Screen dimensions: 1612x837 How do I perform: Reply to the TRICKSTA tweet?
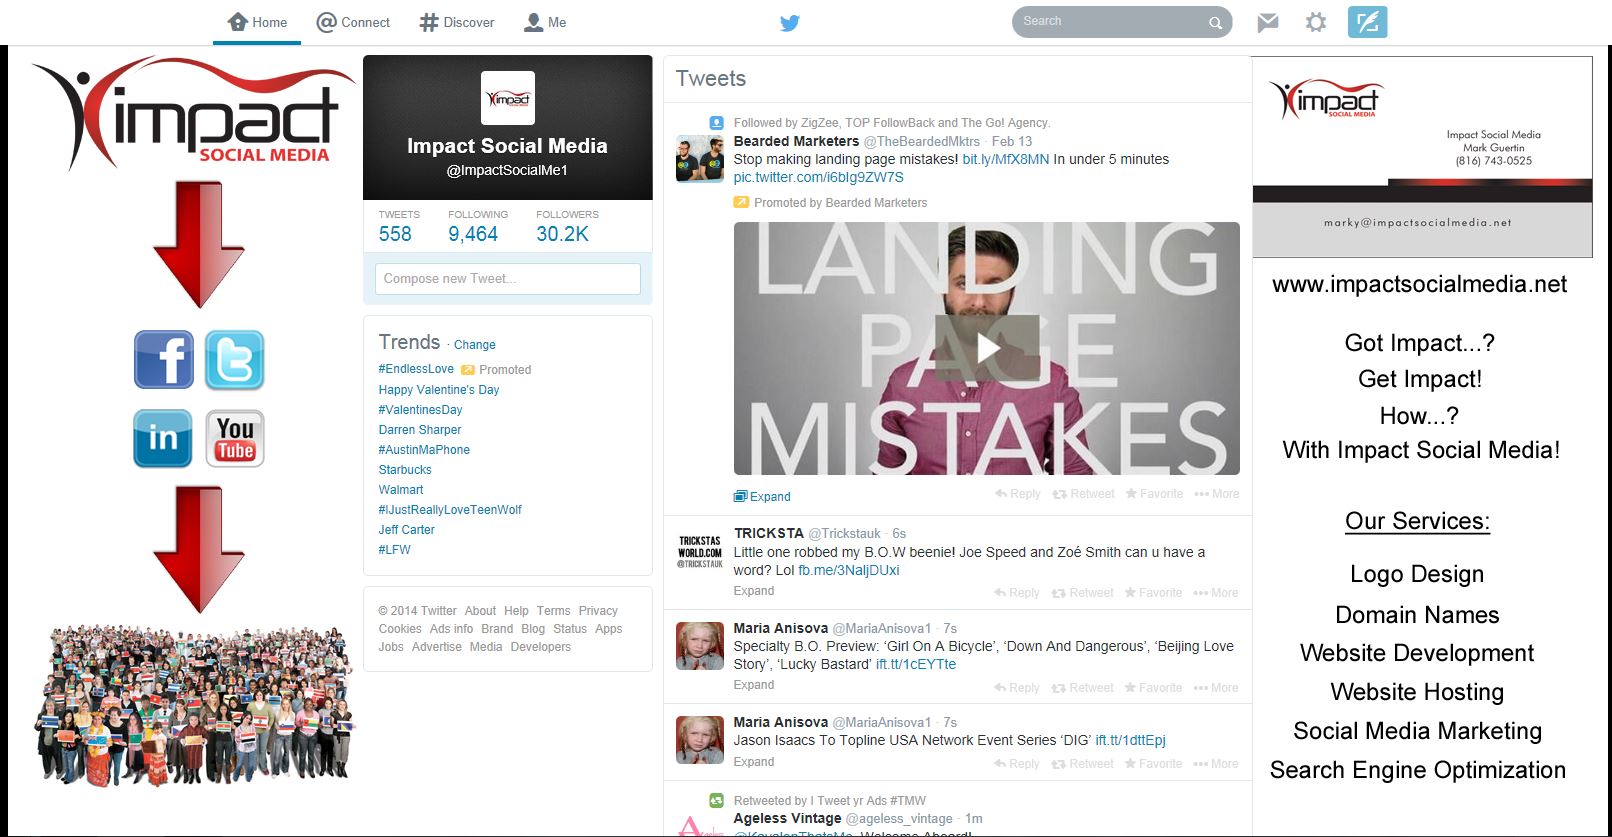[1017, 593]
